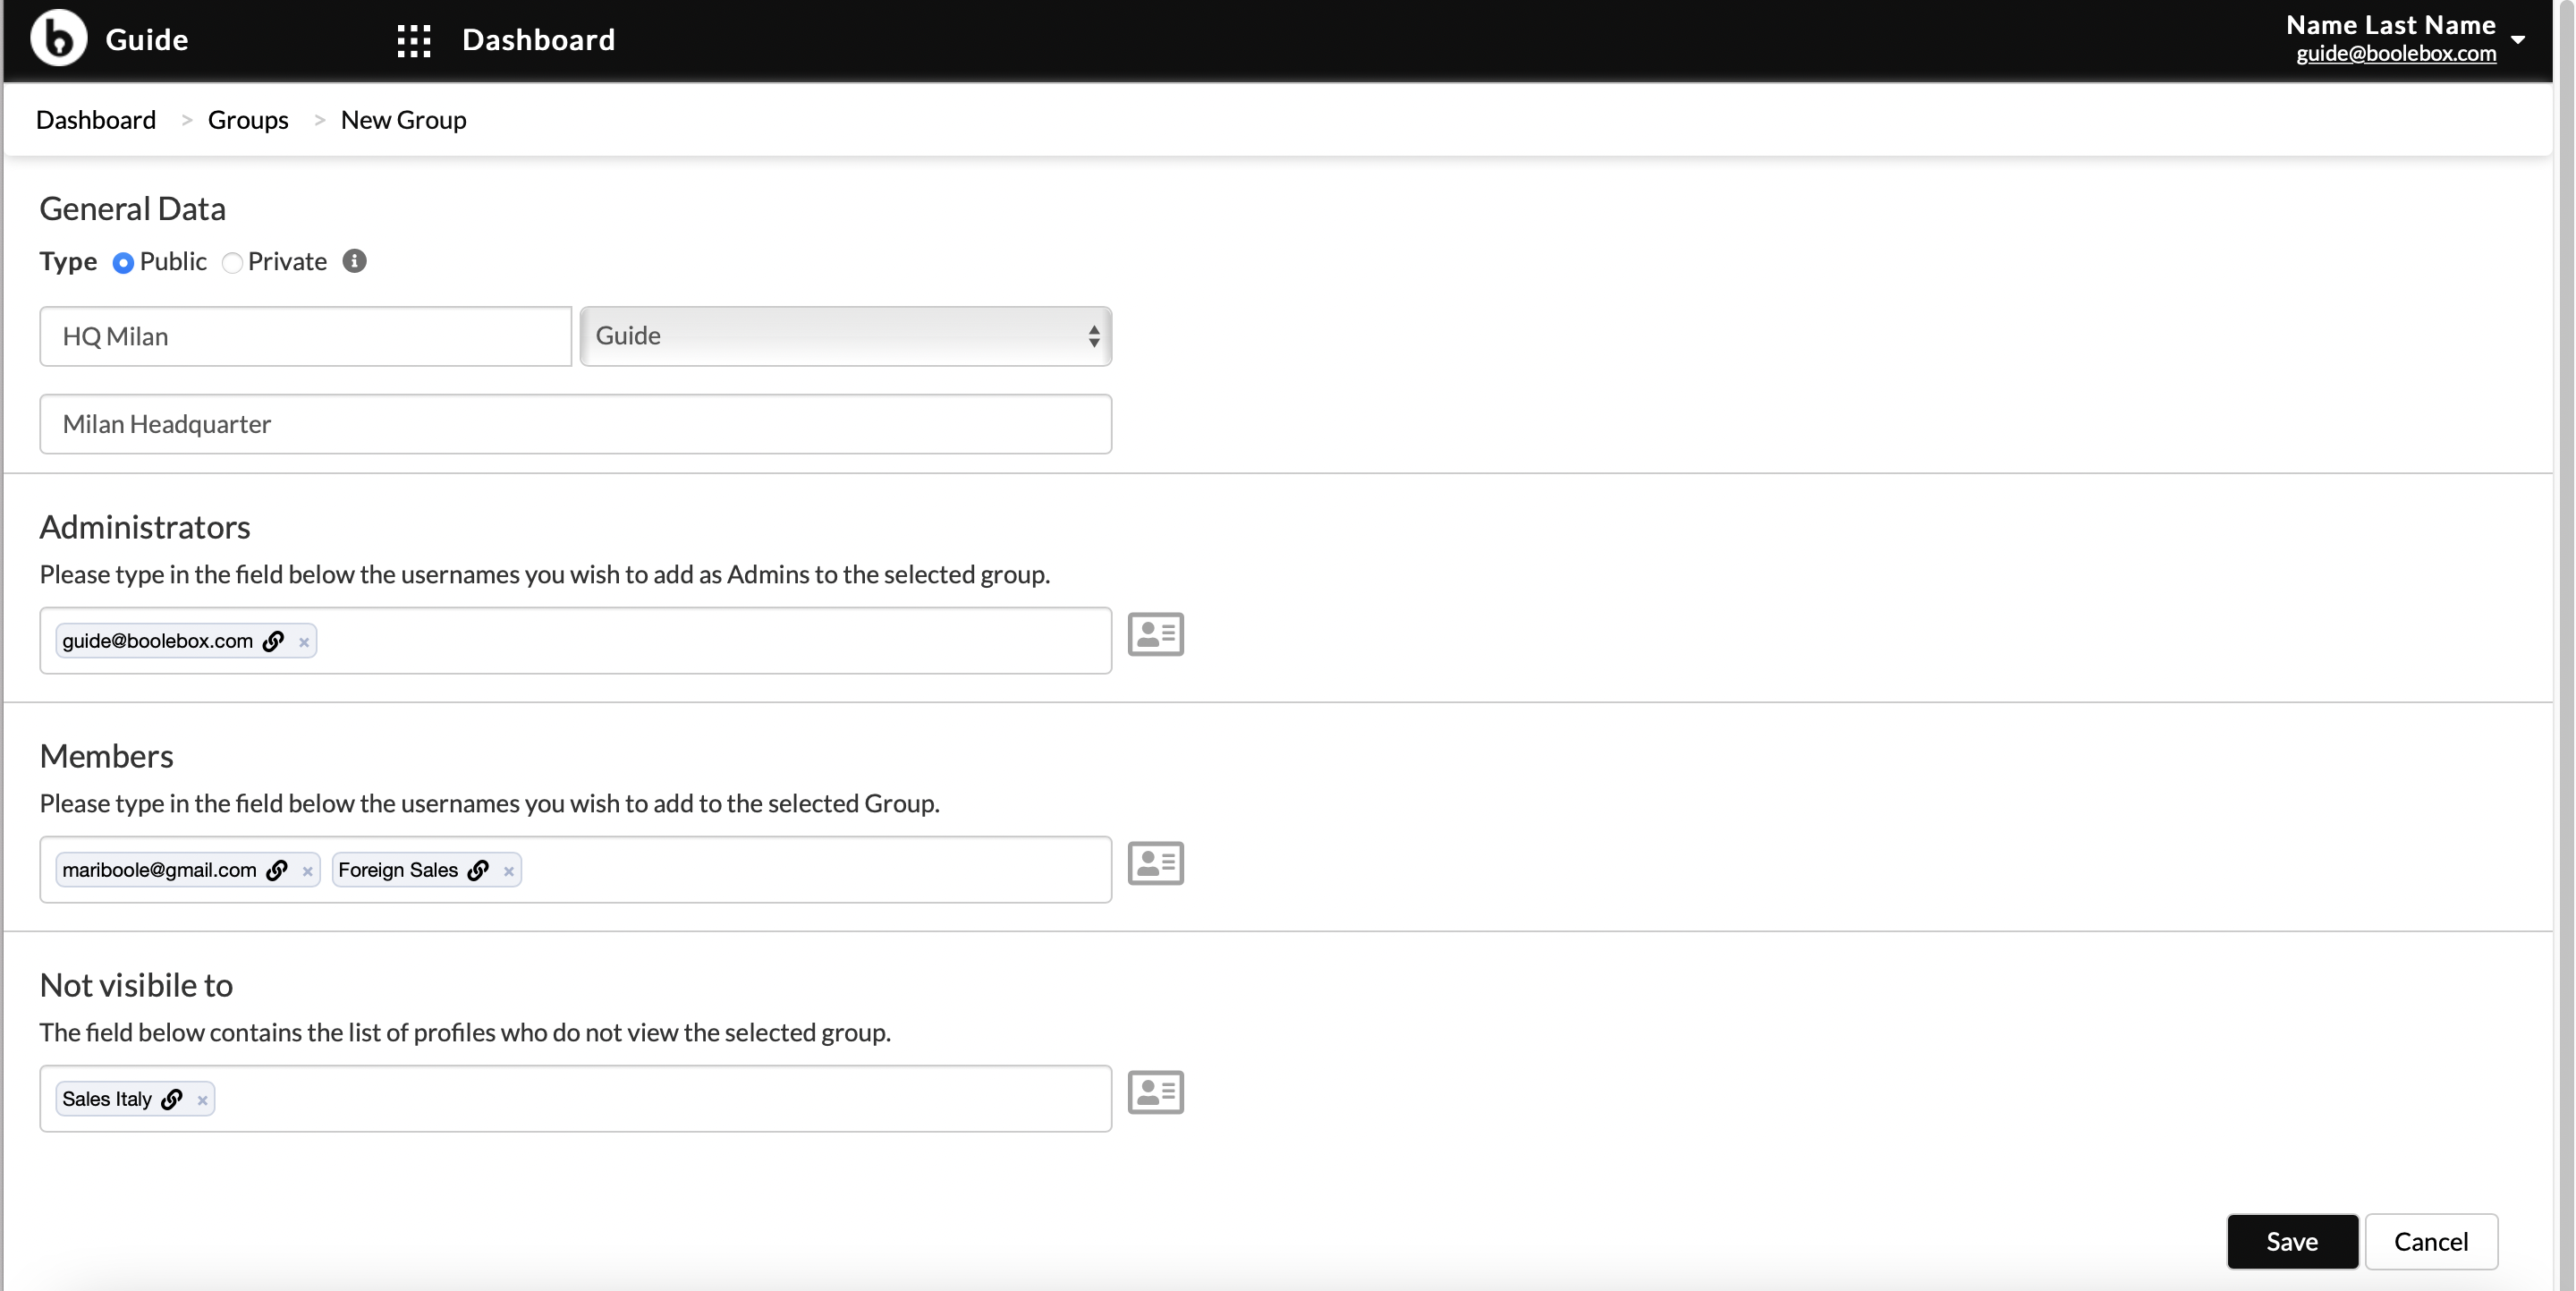Click link icon on Sales Italy tag
Image resolution: width=2576 pixels, height=1291 pixels.
click(172, 1099)
